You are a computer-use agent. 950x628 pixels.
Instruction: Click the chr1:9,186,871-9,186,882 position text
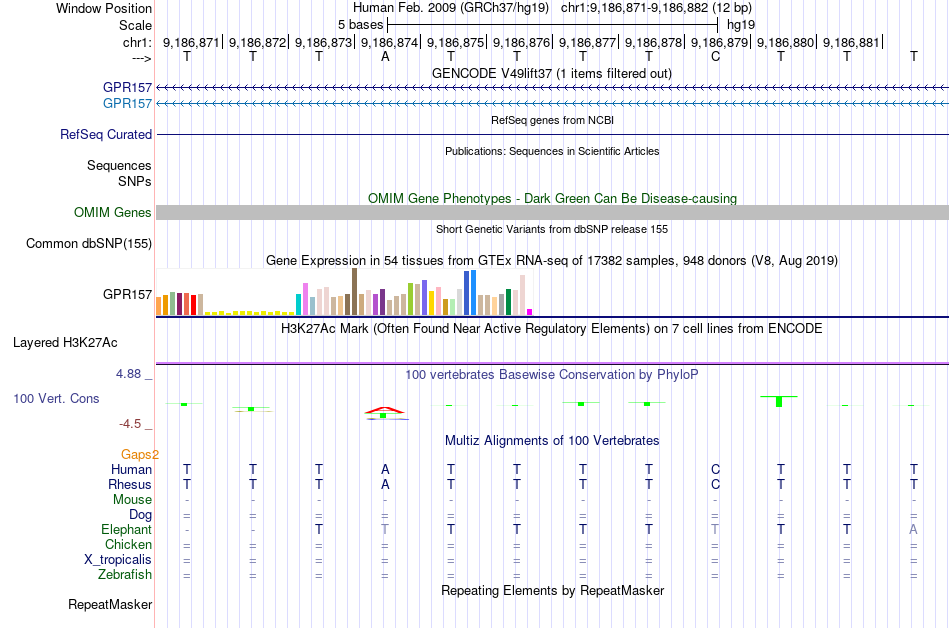[656, 8]
